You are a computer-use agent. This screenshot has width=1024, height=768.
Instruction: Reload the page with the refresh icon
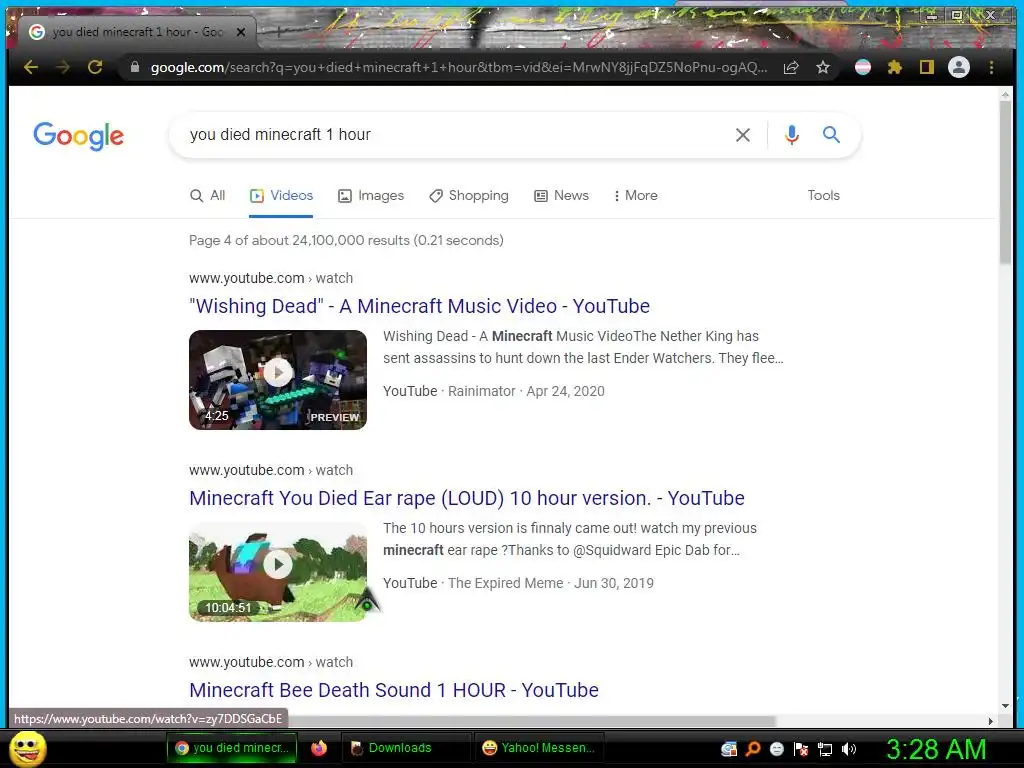point(95,67)
